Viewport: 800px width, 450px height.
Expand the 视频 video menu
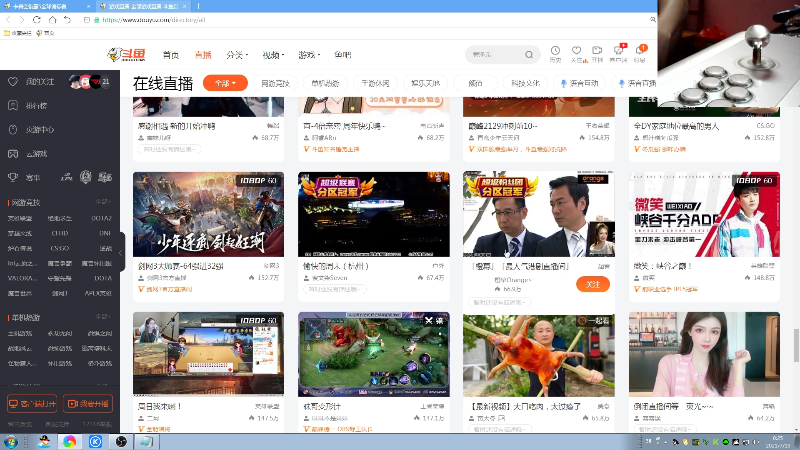[273, 55]
